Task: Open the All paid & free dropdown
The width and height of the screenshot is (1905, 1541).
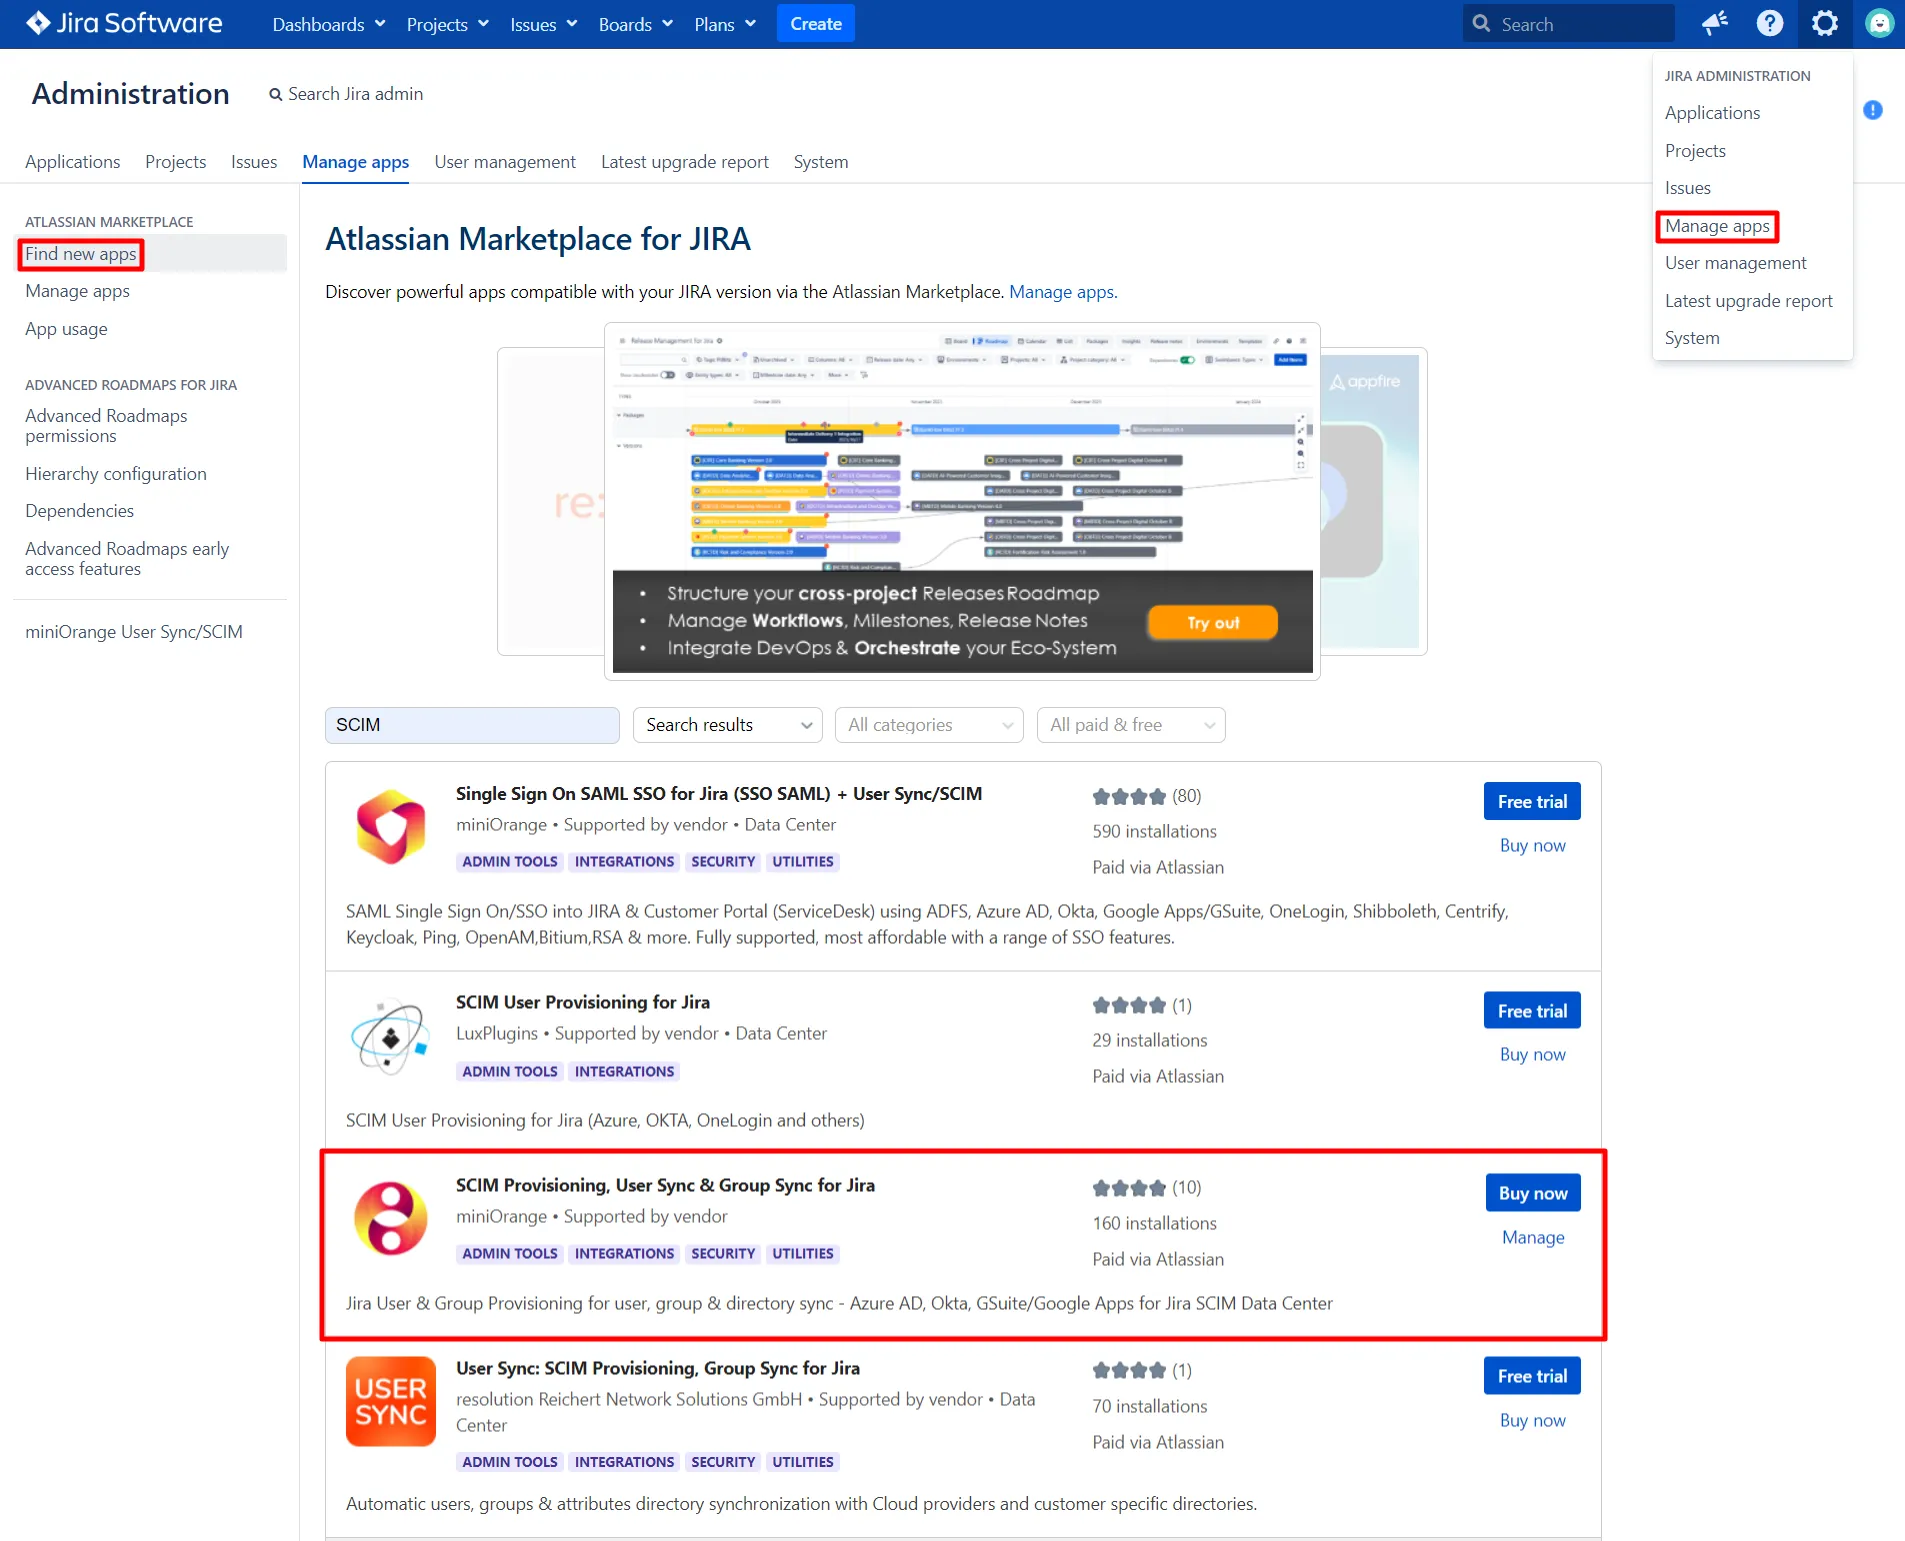Action: [1131, 725]
